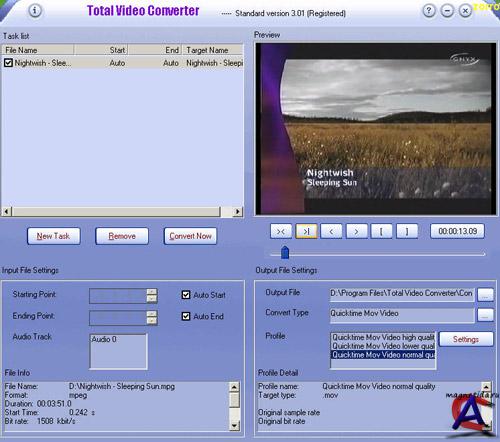Click the Output File path field
The width and height of the screenshot is (500, 442).
402,295
